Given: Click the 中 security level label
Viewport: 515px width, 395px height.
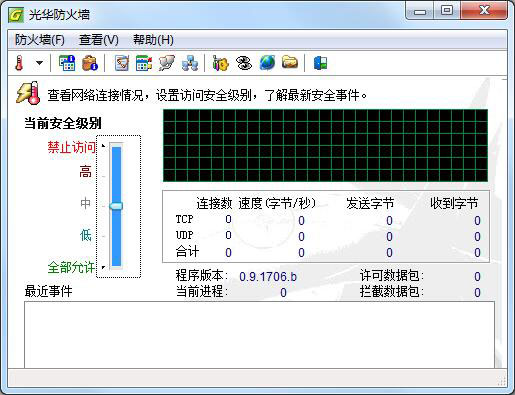Looking at the screenshot, I should [x=85, y=203].
